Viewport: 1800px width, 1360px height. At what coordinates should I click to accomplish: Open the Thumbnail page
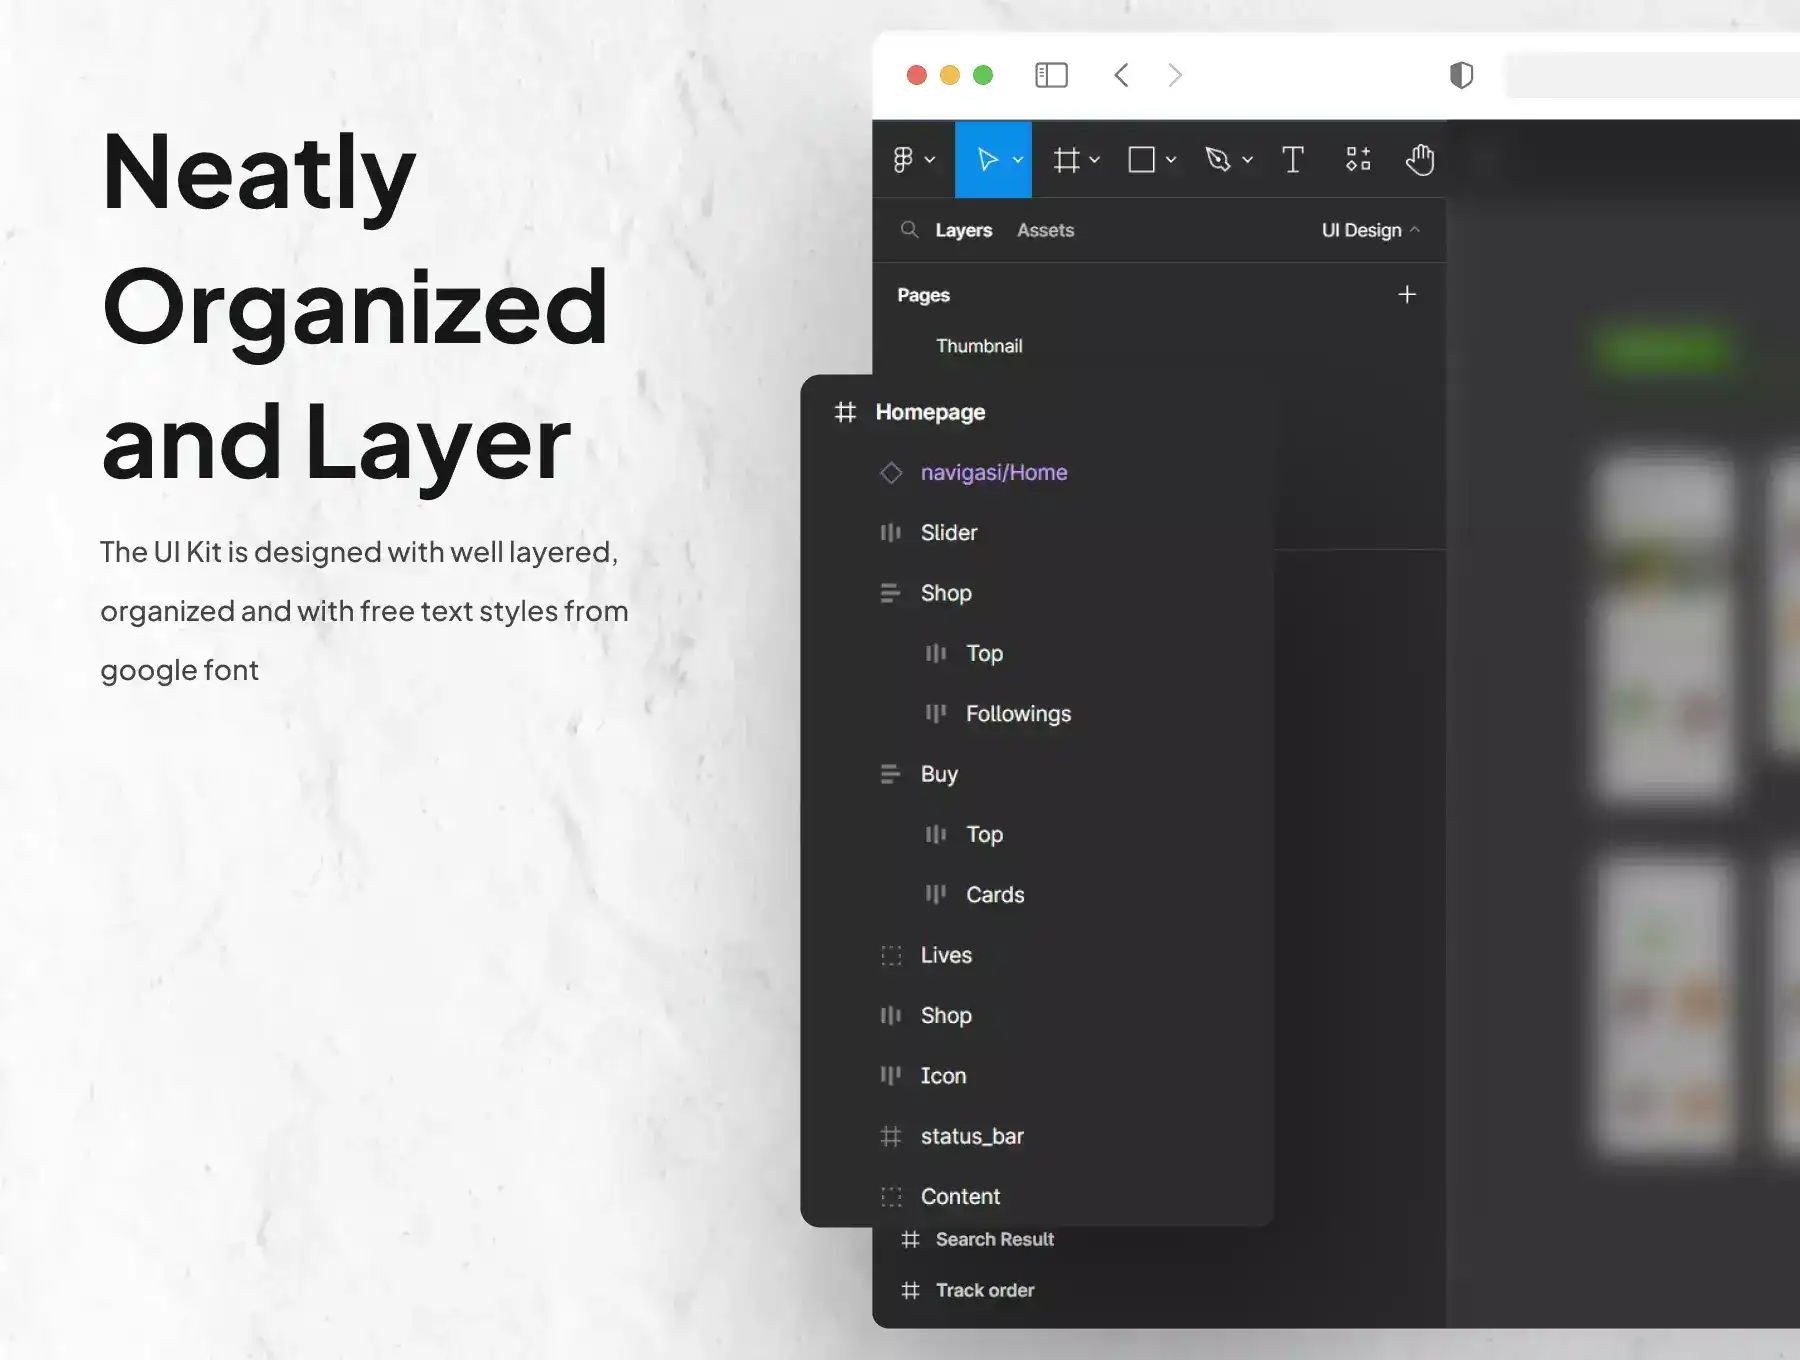click(x=978, y=346)
